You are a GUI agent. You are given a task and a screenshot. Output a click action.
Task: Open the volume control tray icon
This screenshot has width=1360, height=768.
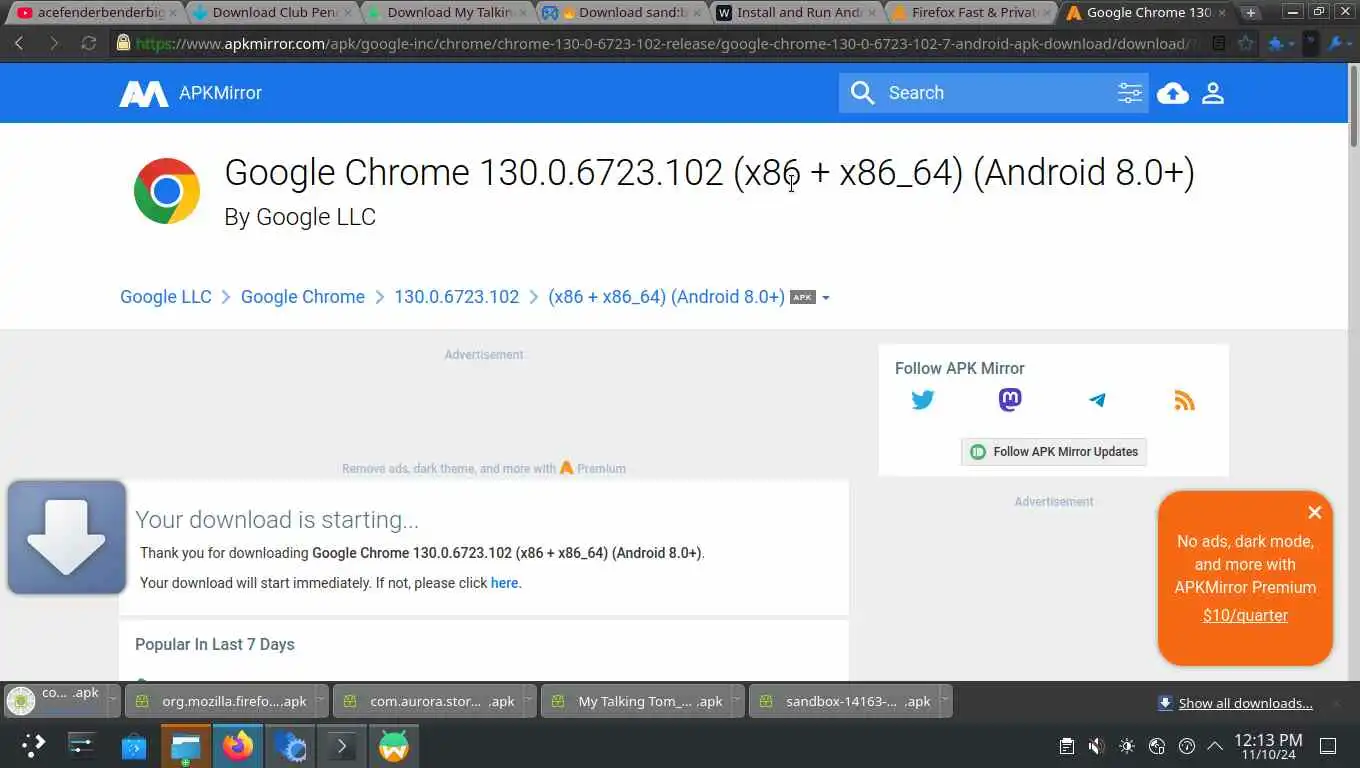click(1096, 746)
